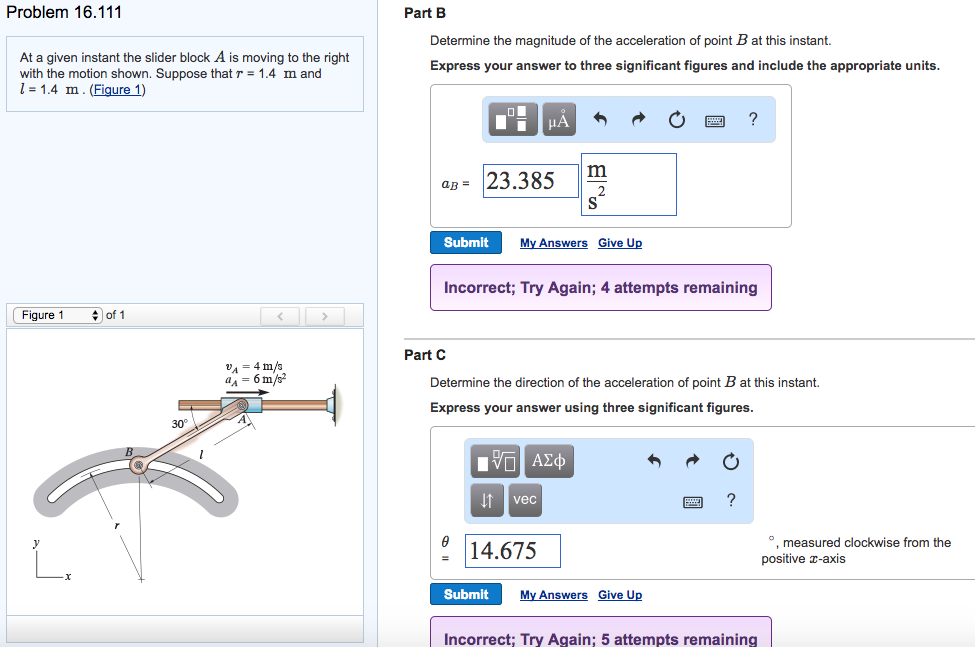Open the math template icon in Part C
This screenshot has width=975, height=647.
tap(494, 461)
